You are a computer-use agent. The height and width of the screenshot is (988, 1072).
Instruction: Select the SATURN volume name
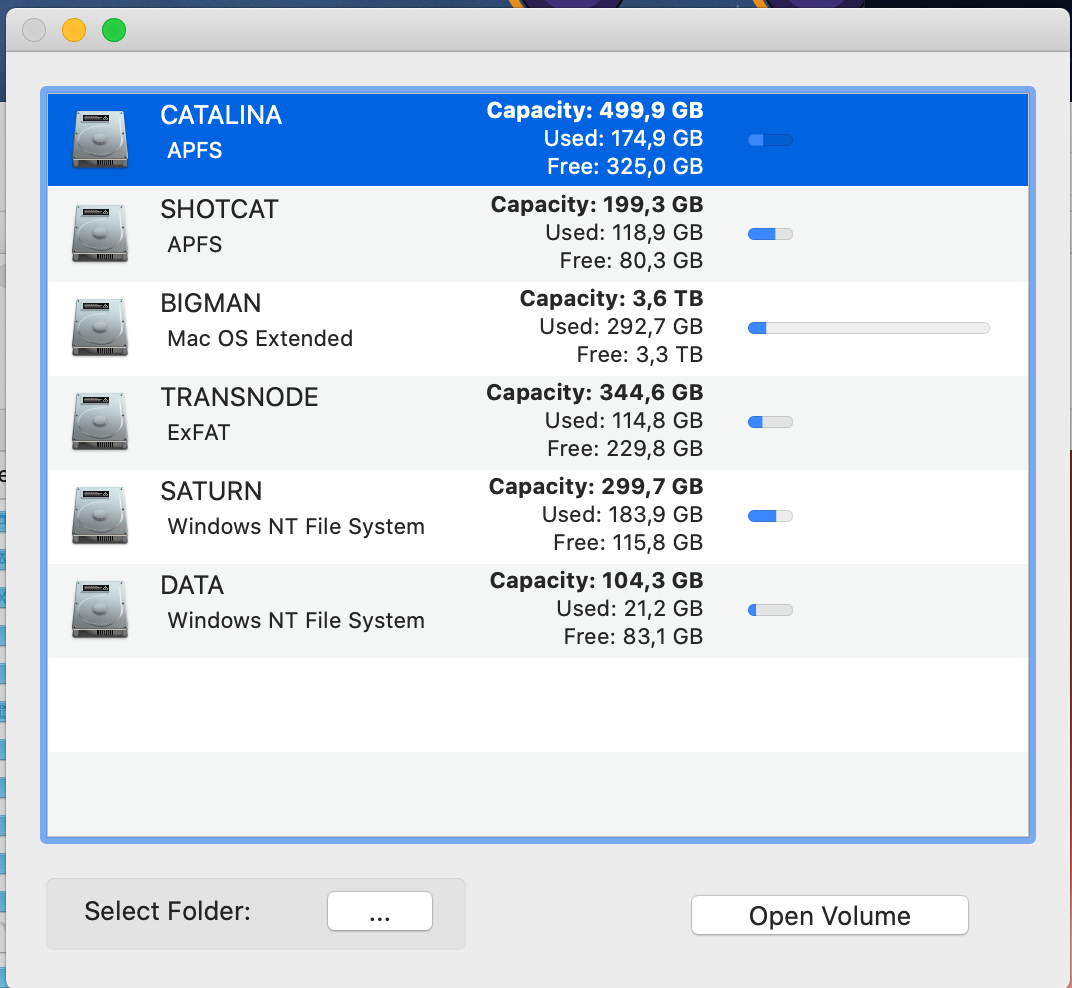click(x=211, y=491)
